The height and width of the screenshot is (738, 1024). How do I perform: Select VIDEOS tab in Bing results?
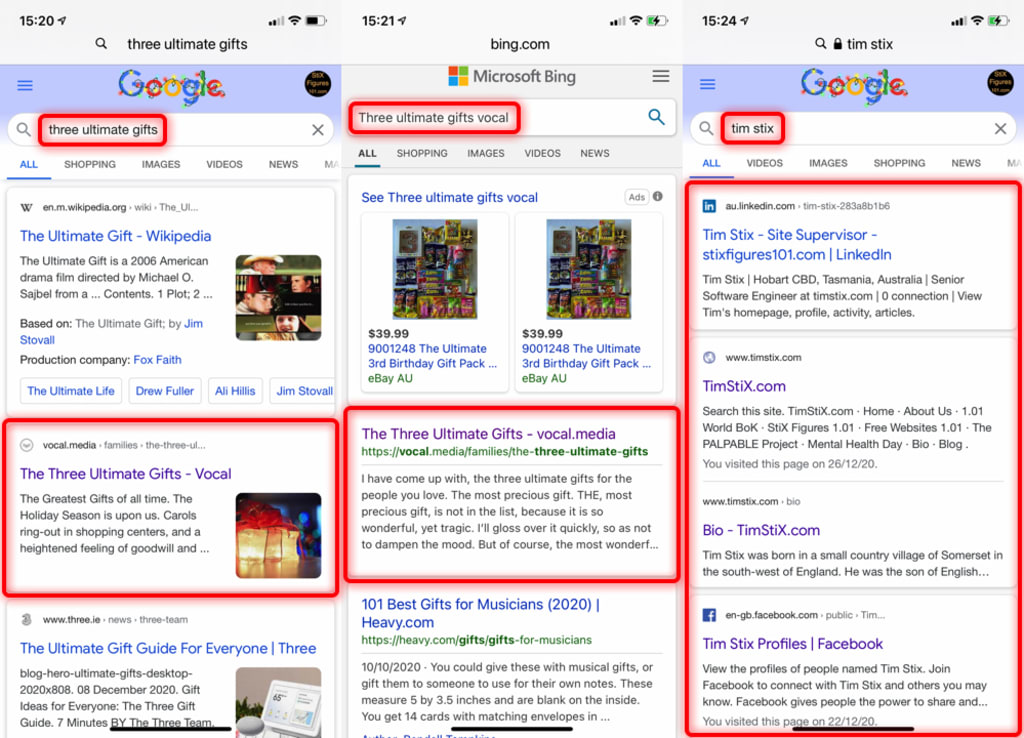point(542,153)
